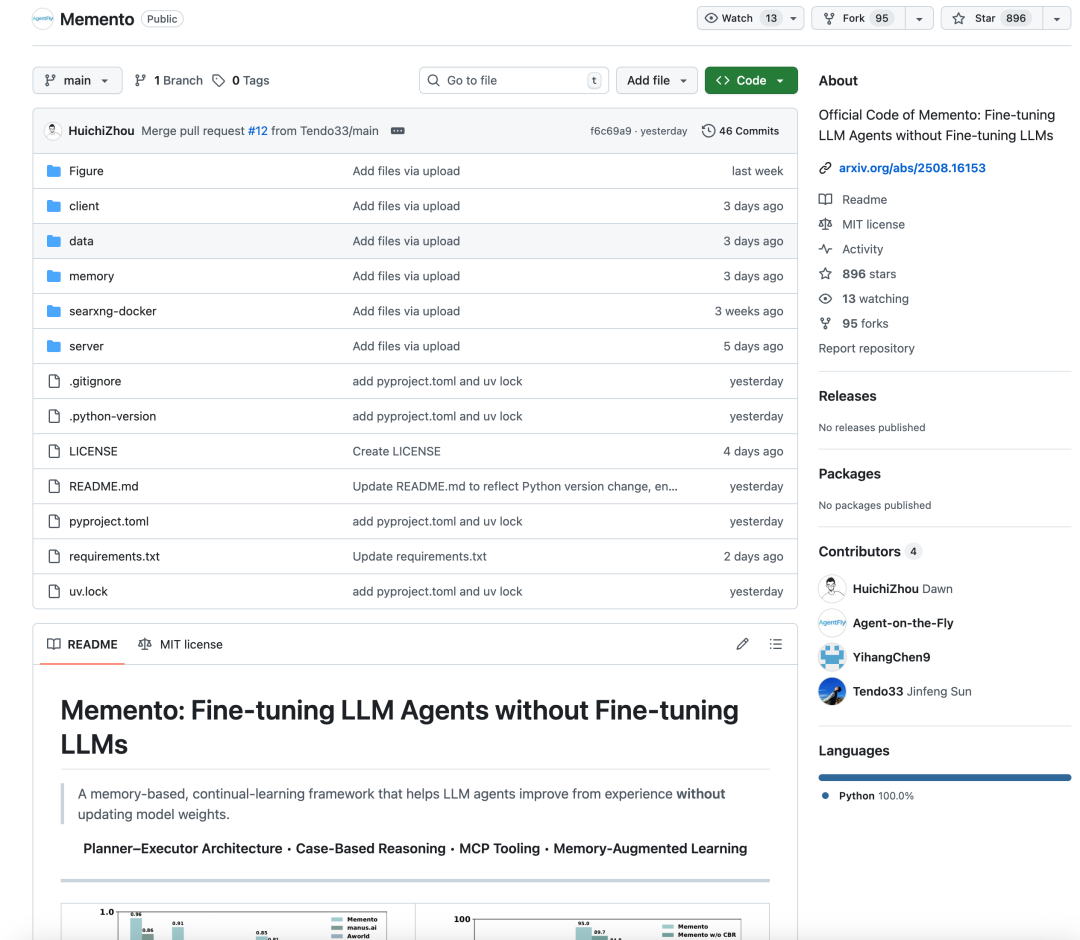The height and width of the screenshot is (940, 1080).
Task: Click the LICENSE file icon
Action: 54,452
